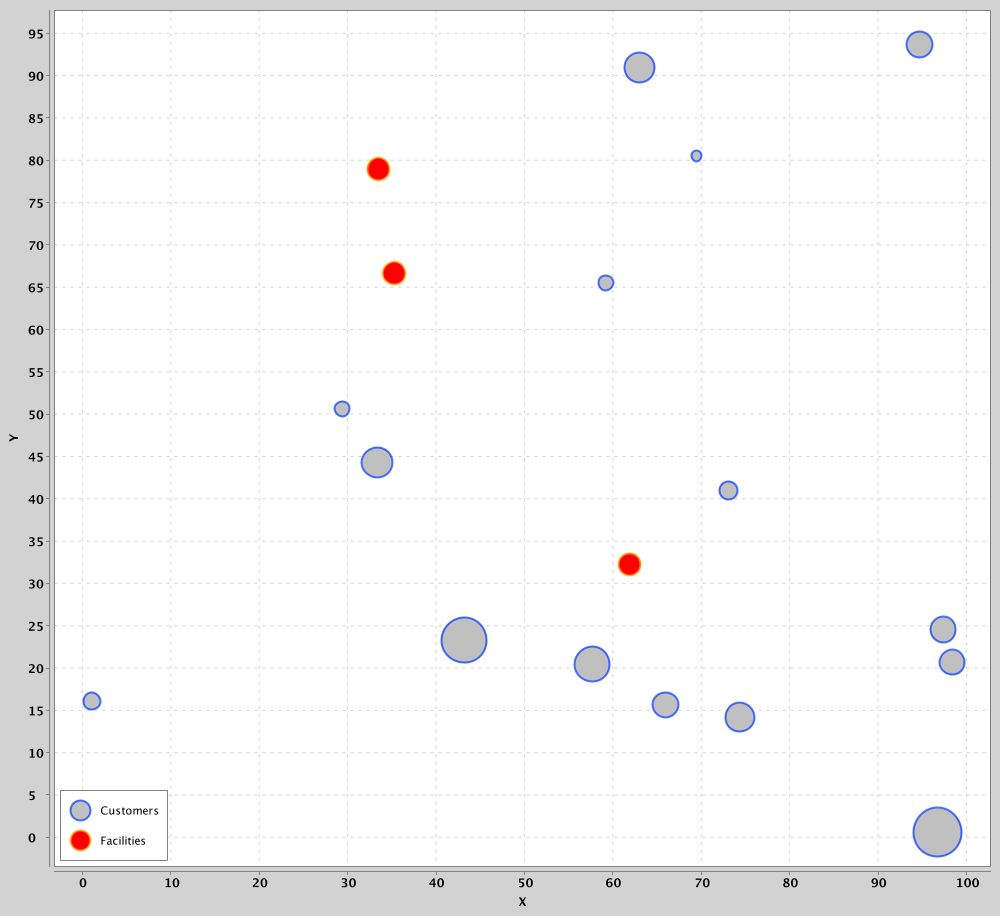Click the X-axis tick label 100

click(967, 883)
